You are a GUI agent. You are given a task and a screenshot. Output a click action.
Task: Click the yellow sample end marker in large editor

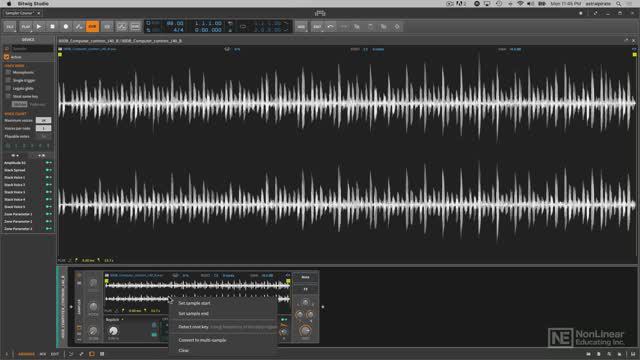tap(634, 54)
